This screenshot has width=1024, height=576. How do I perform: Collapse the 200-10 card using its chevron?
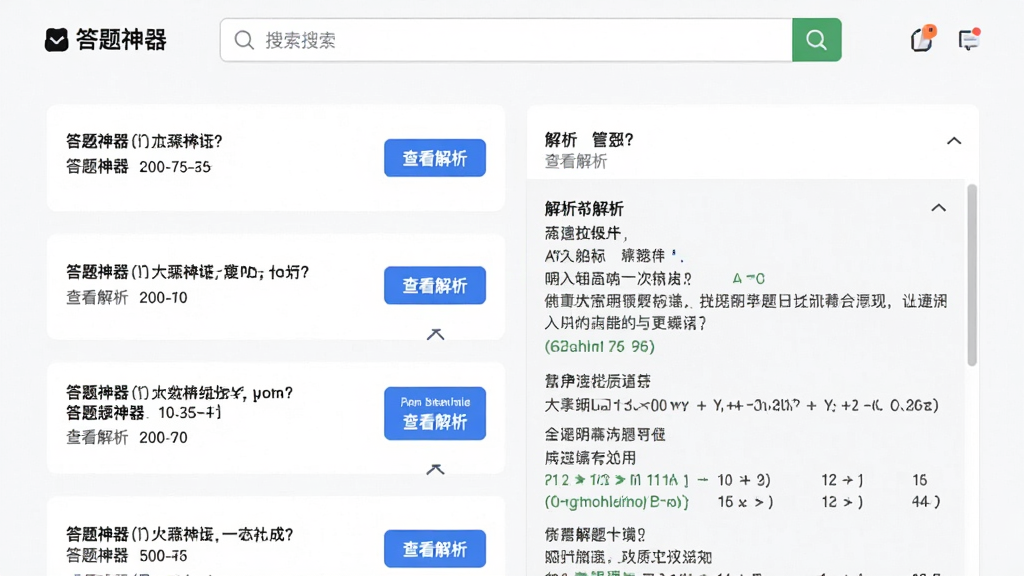[436, 334]
